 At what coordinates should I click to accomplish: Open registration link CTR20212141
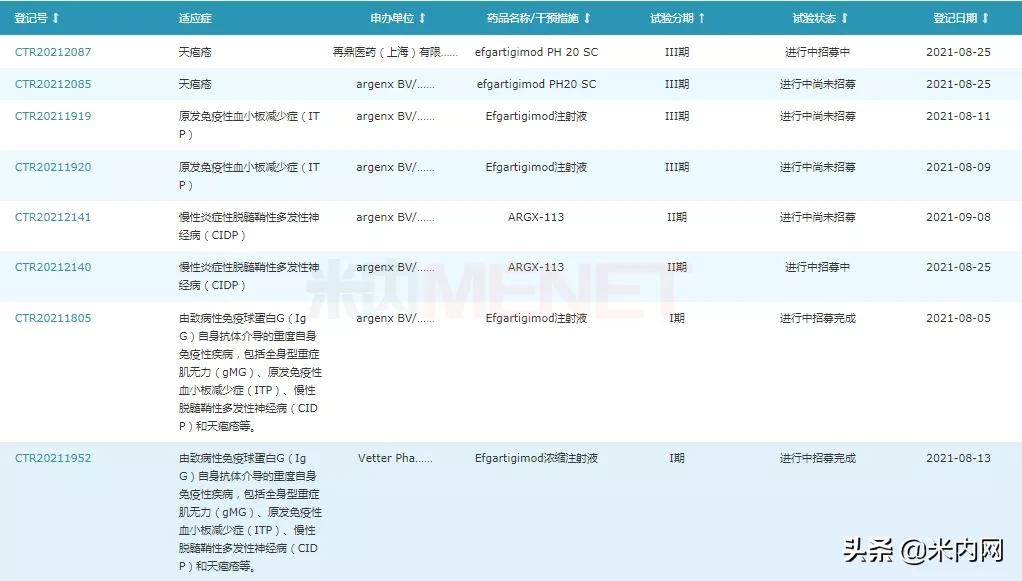pos(53,217)
